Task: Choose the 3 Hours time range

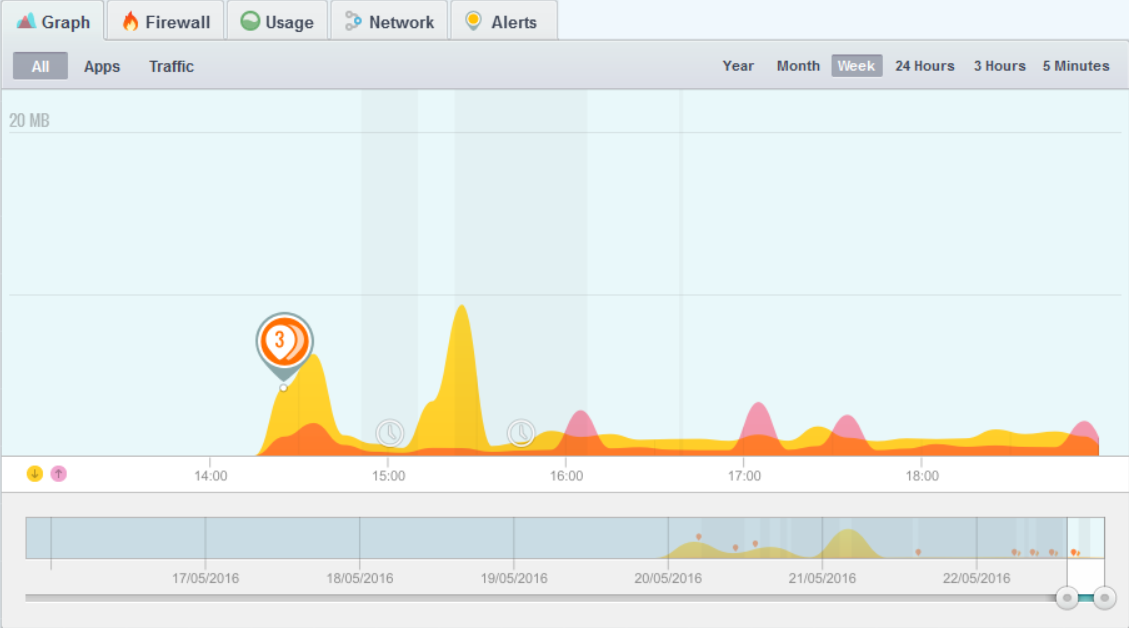Action: click(x=999, y=66)
